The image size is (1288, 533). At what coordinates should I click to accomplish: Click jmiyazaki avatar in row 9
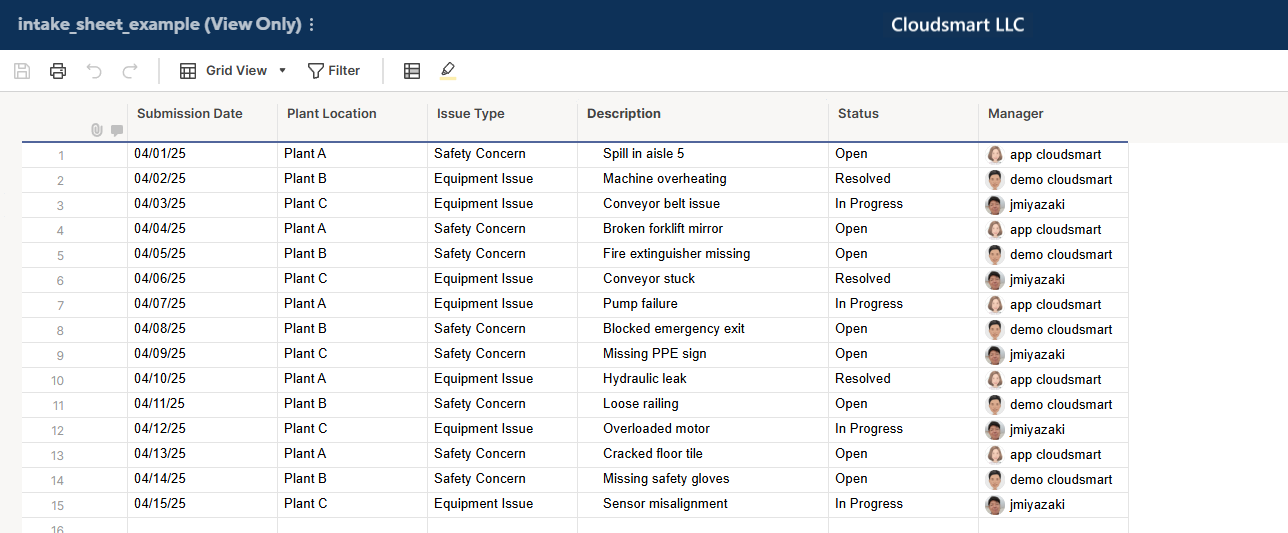pyautogui.click(x=995, y=355)
